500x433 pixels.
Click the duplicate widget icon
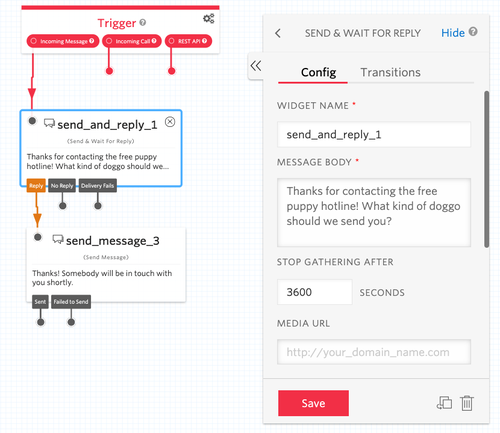tap(444, 403)
